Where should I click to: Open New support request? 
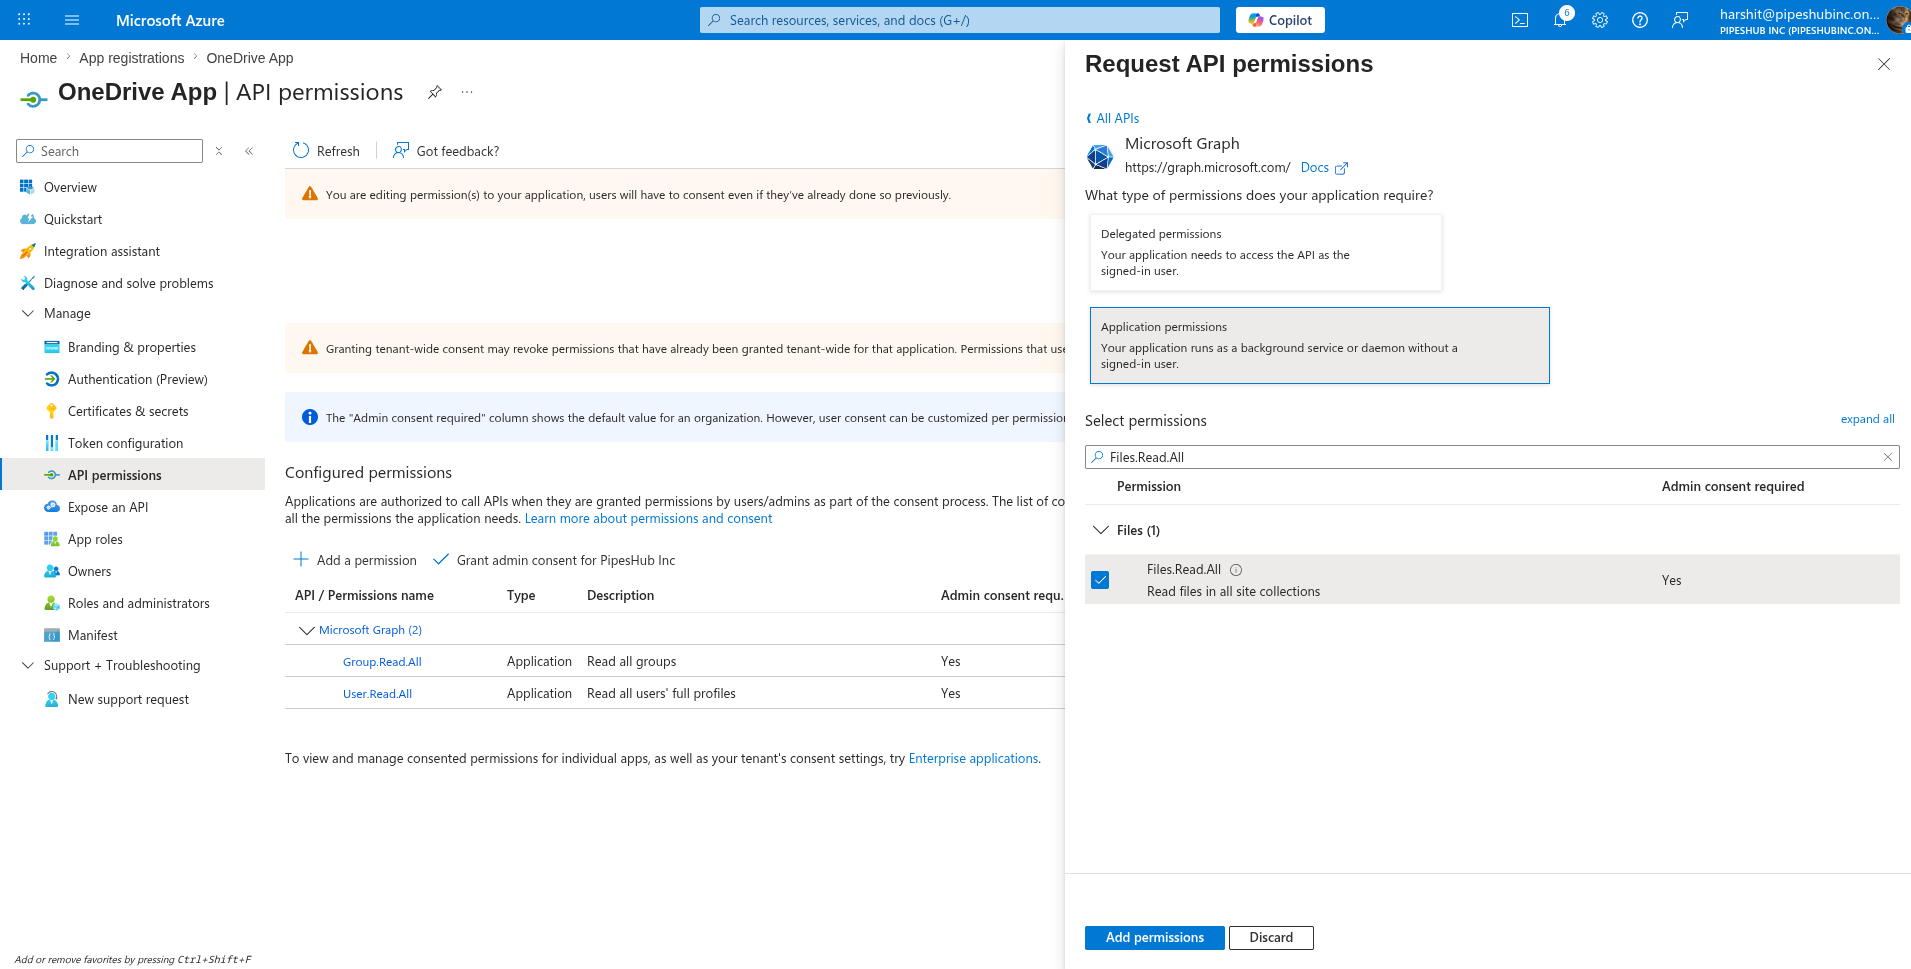pyautogui.click(x=128, y=699)
